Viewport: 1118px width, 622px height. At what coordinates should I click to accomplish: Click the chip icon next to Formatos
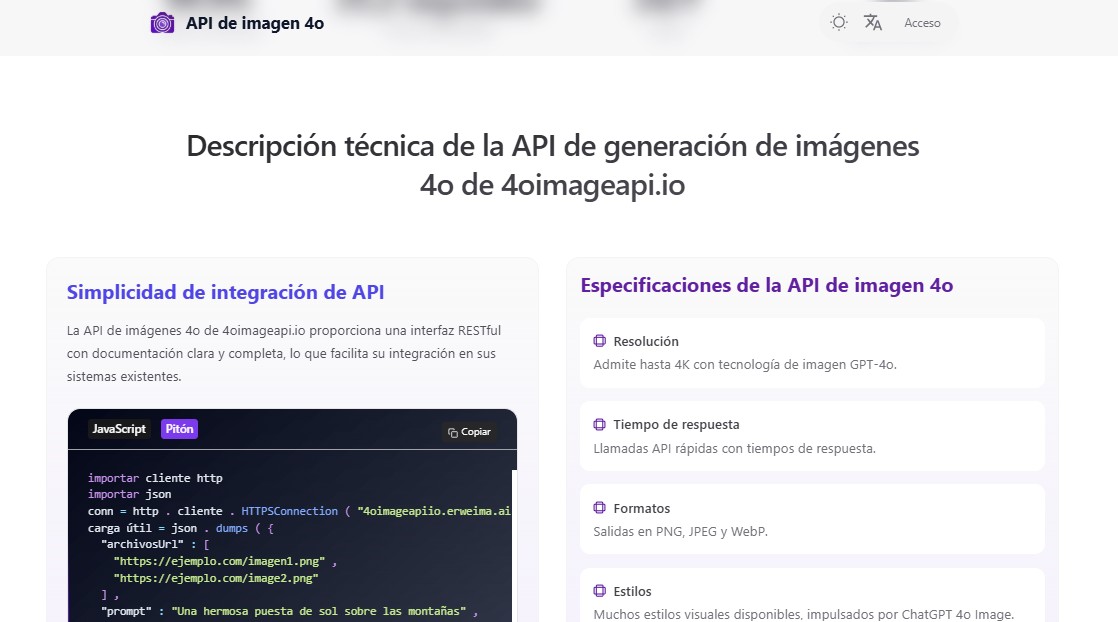(599, 508)
